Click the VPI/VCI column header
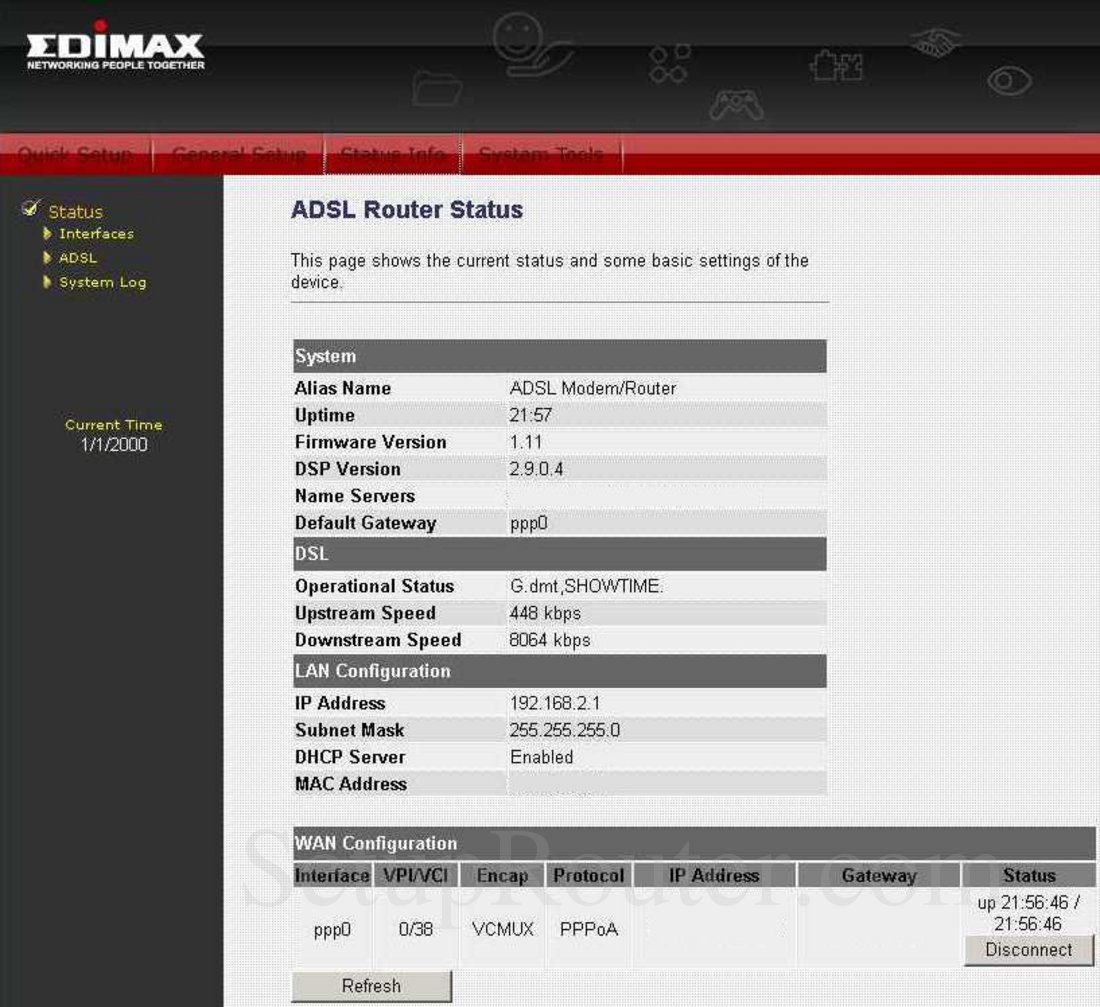Viewport: 1100px width, 1007px height. [415, 875]
